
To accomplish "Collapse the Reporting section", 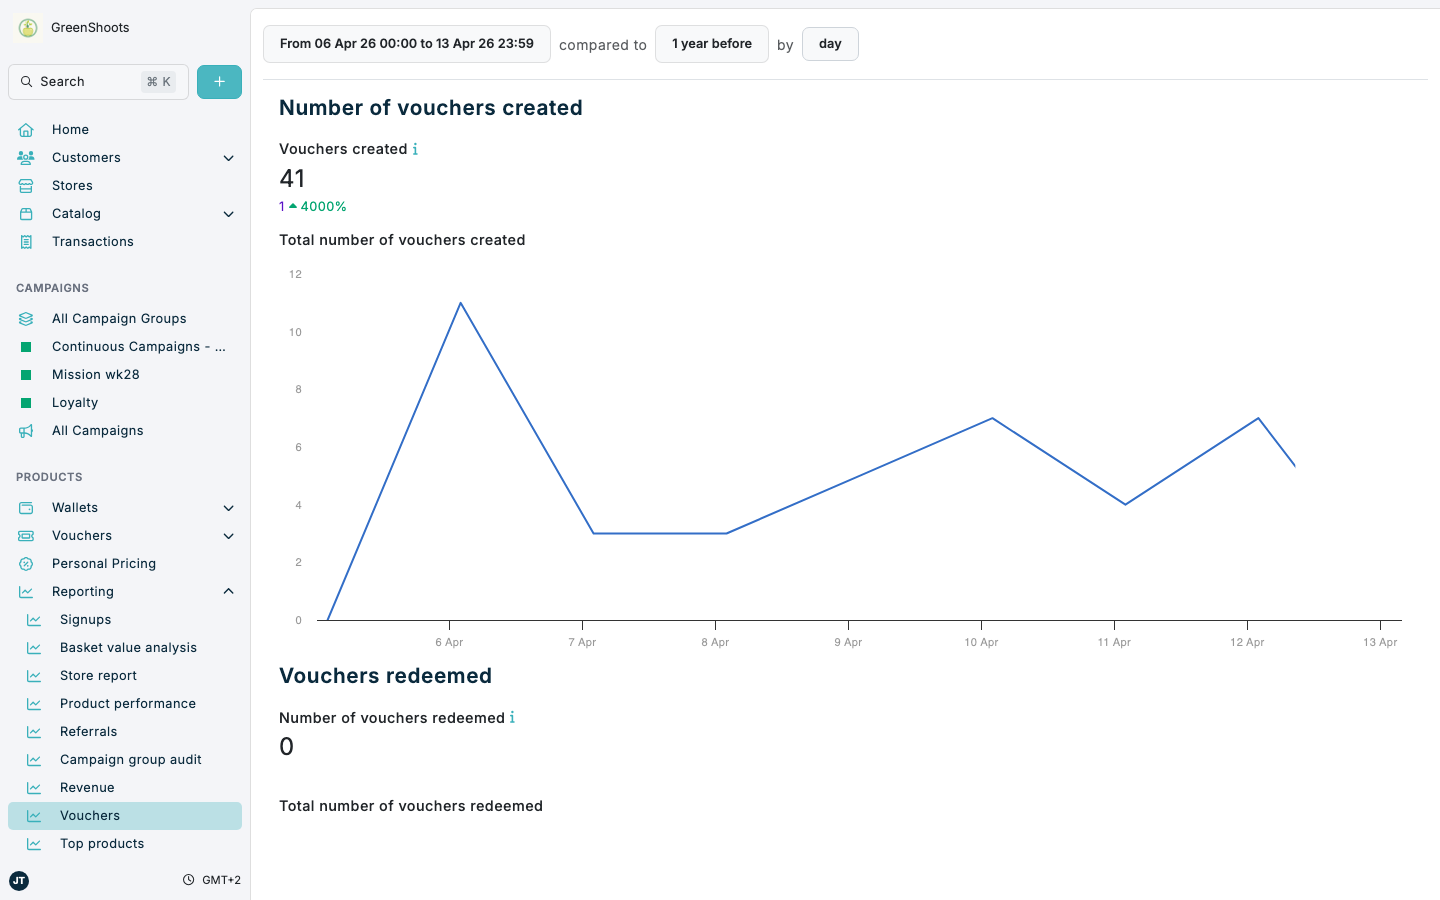I will pyautogui.click(x=228, y=591).
